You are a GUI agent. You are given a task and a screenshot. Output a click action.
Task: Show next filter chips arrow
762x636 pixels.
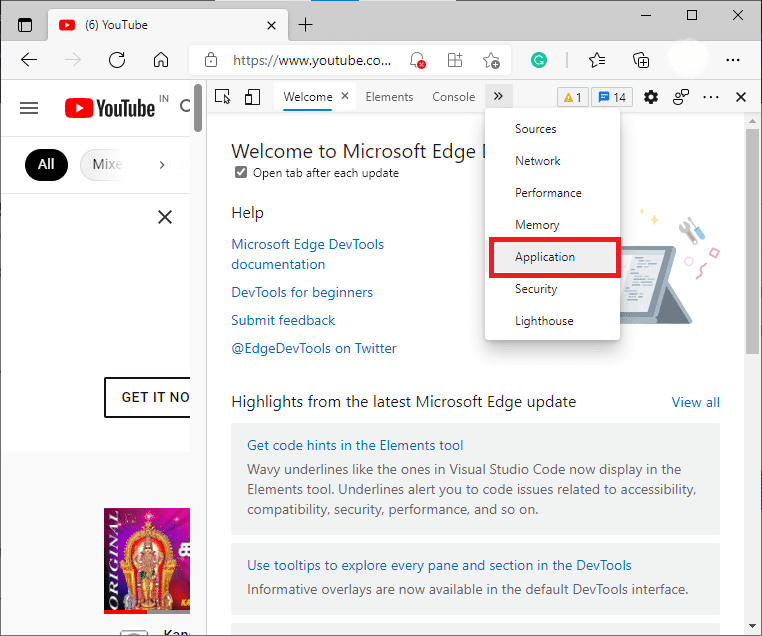click(162, 165)
